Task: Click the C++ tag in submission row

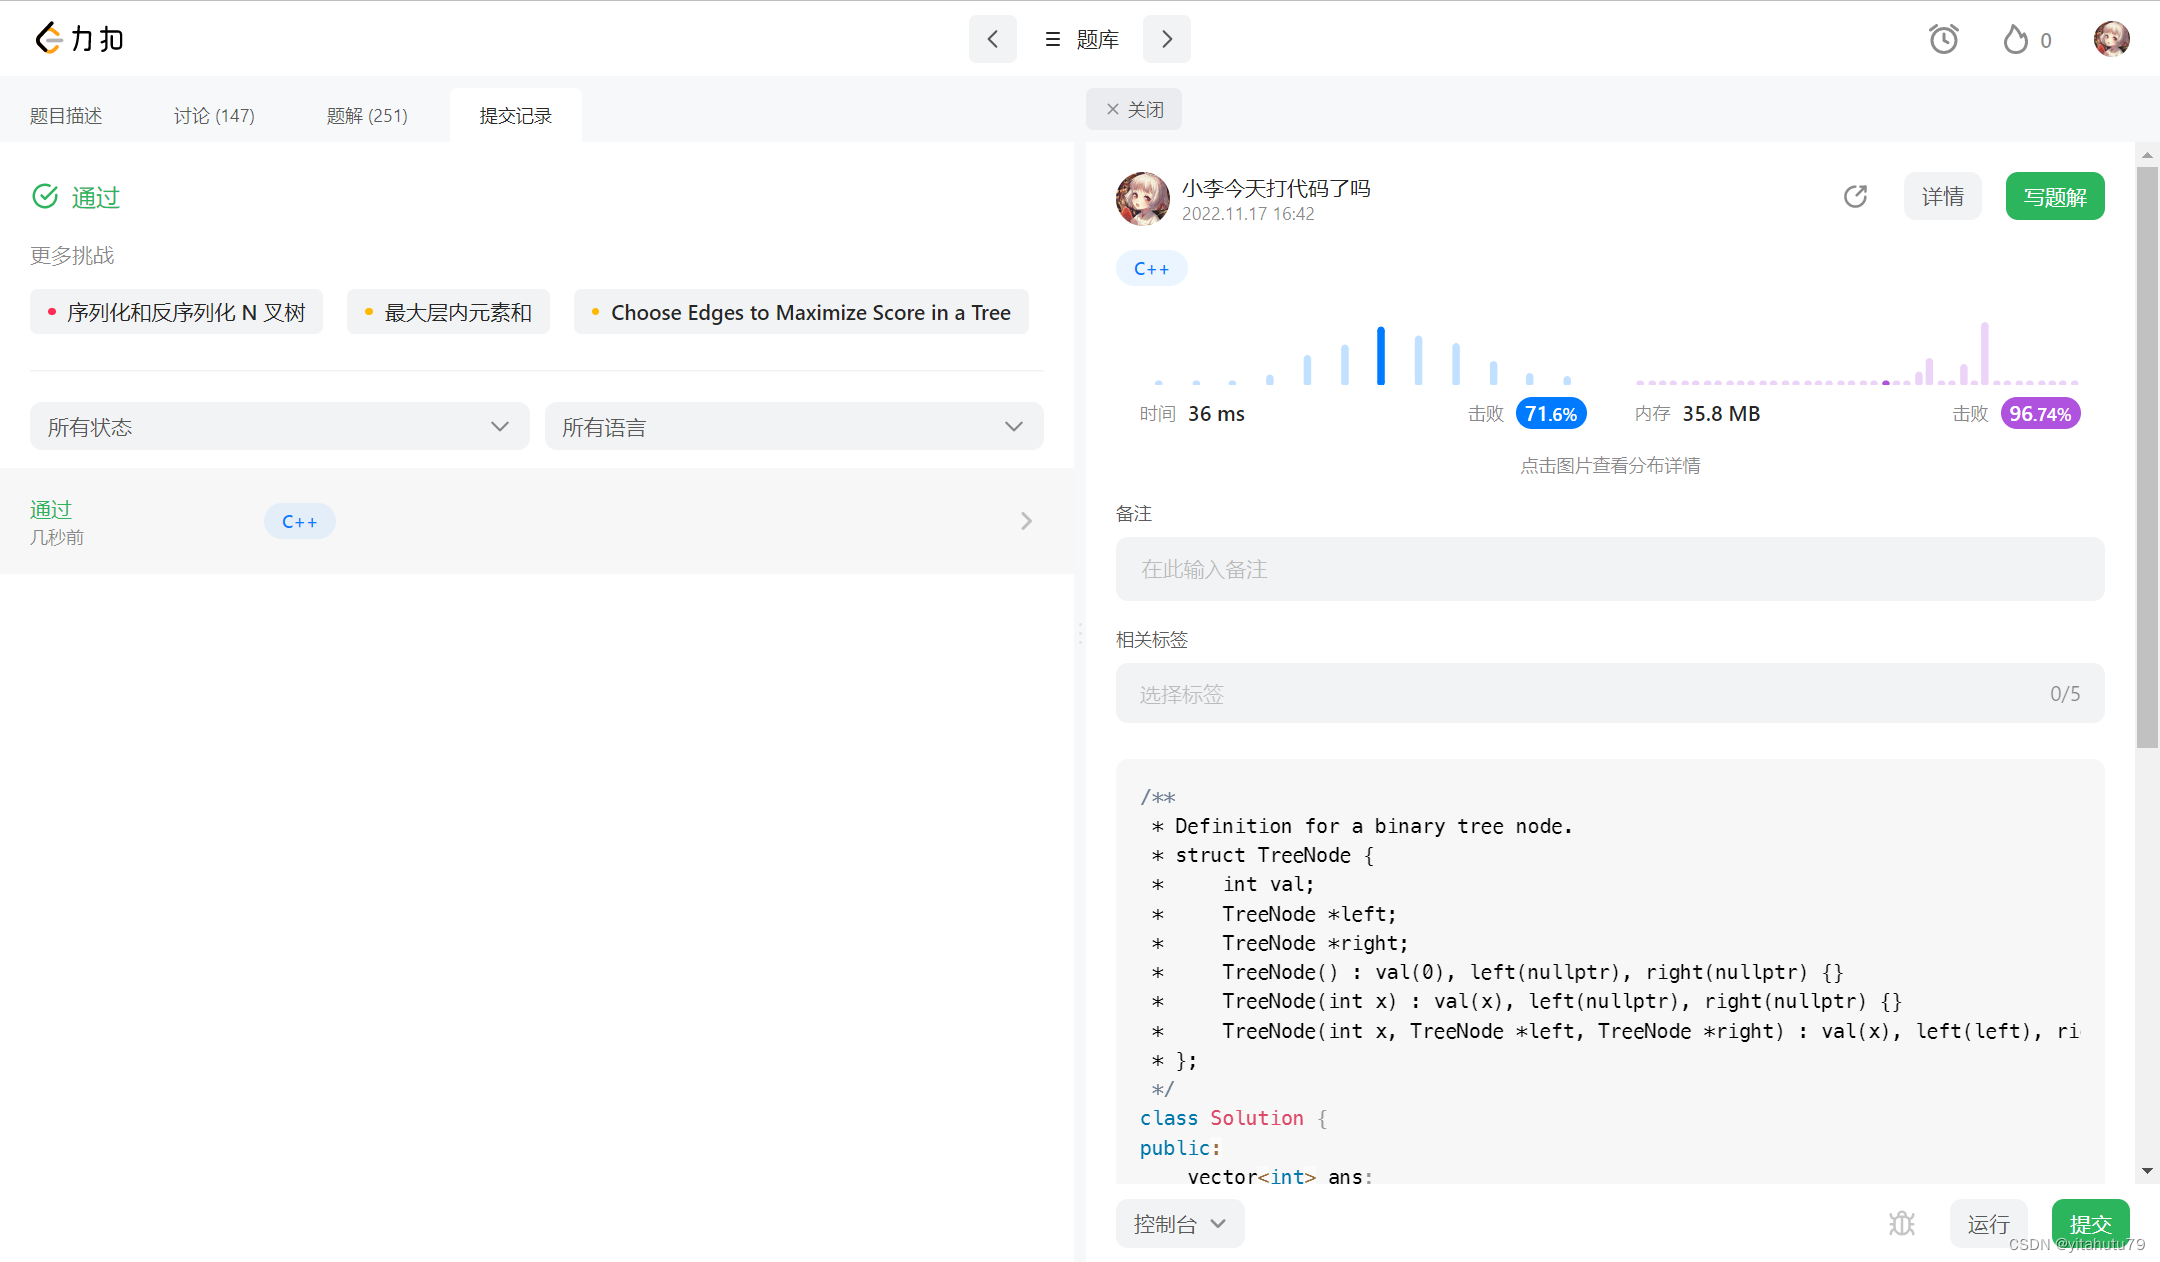Action: coord(299,521)
